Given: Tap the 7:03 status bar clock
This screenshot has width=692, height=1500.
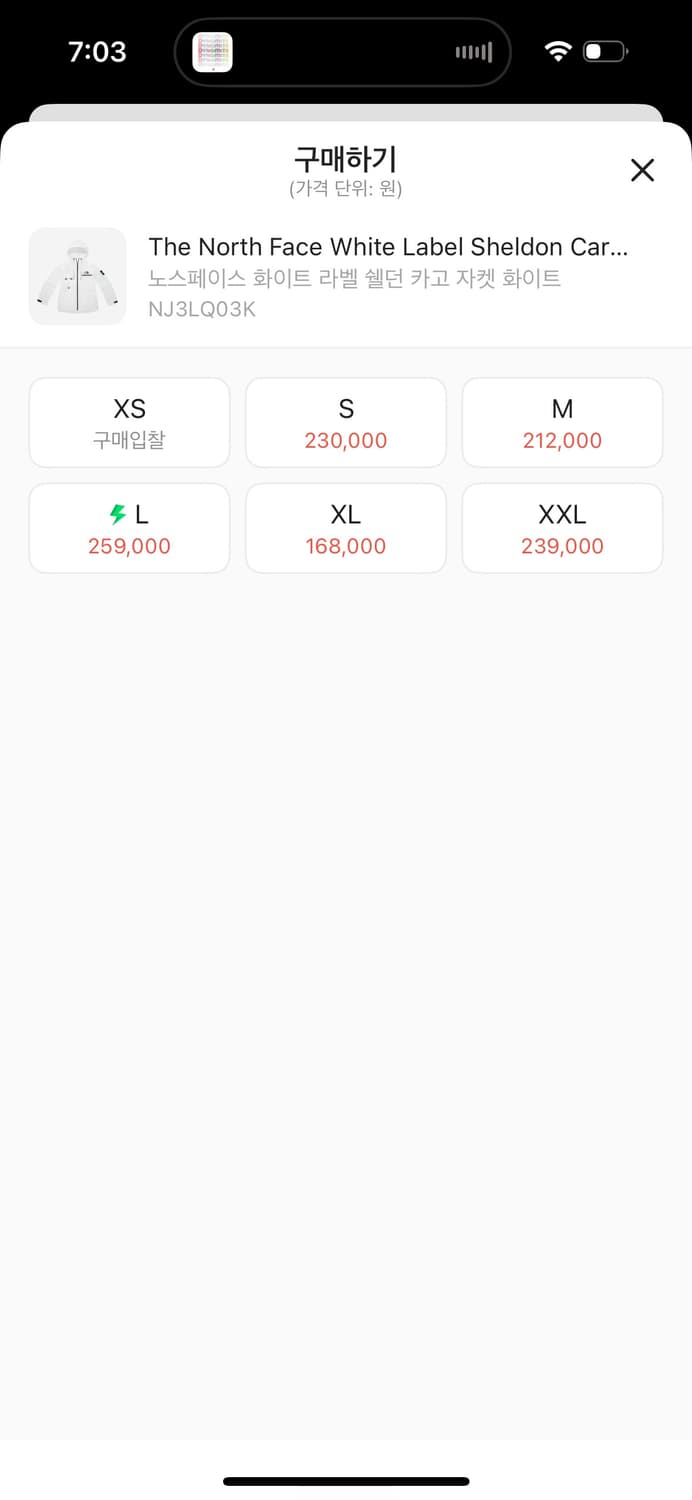Looking at the screenshot, I should pyautogui.click(x=97, y=52).
